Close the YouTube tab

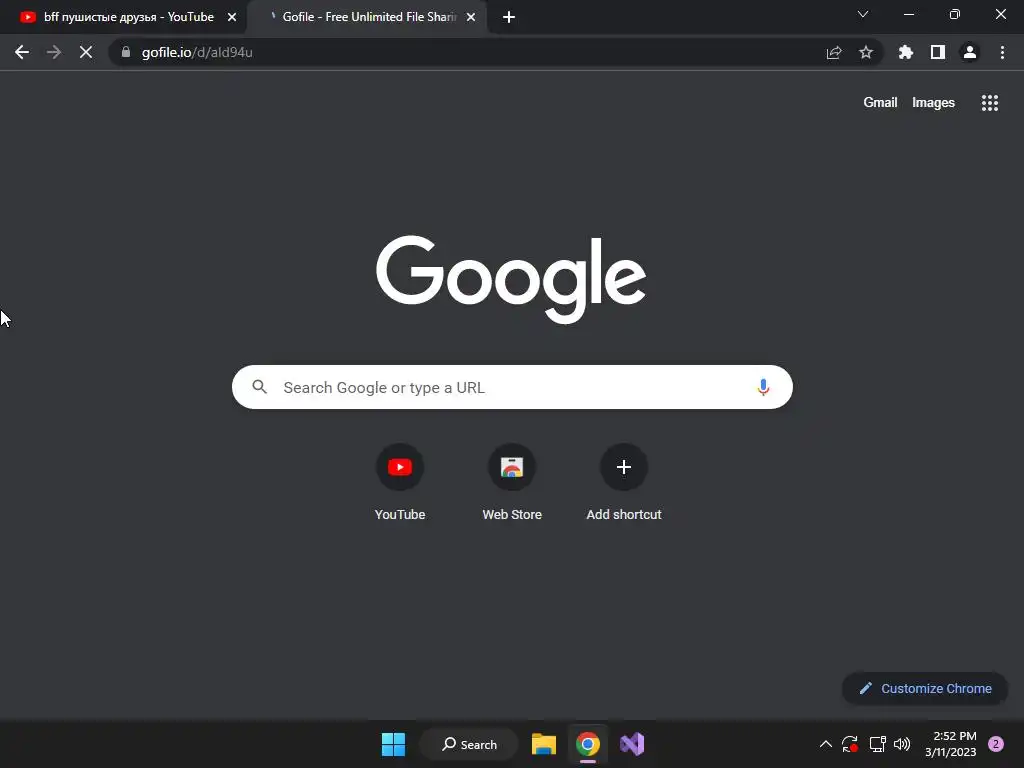pyautogui.click(x=232, y=17)
